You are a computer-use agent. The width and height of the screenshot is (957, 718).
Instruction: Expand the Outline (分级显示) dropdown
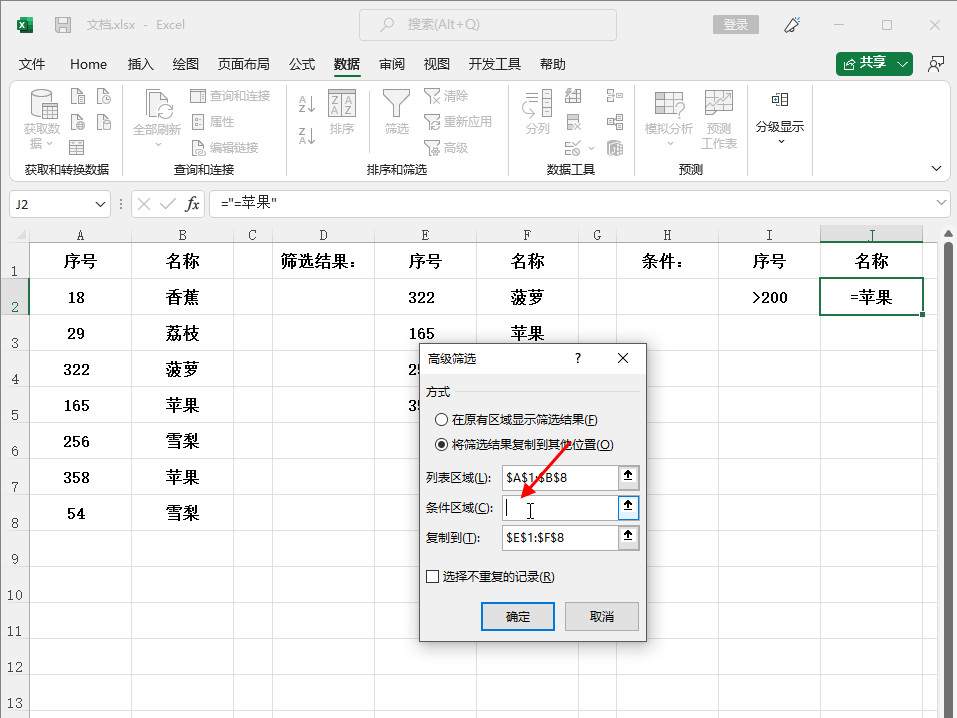click(780, 141)
